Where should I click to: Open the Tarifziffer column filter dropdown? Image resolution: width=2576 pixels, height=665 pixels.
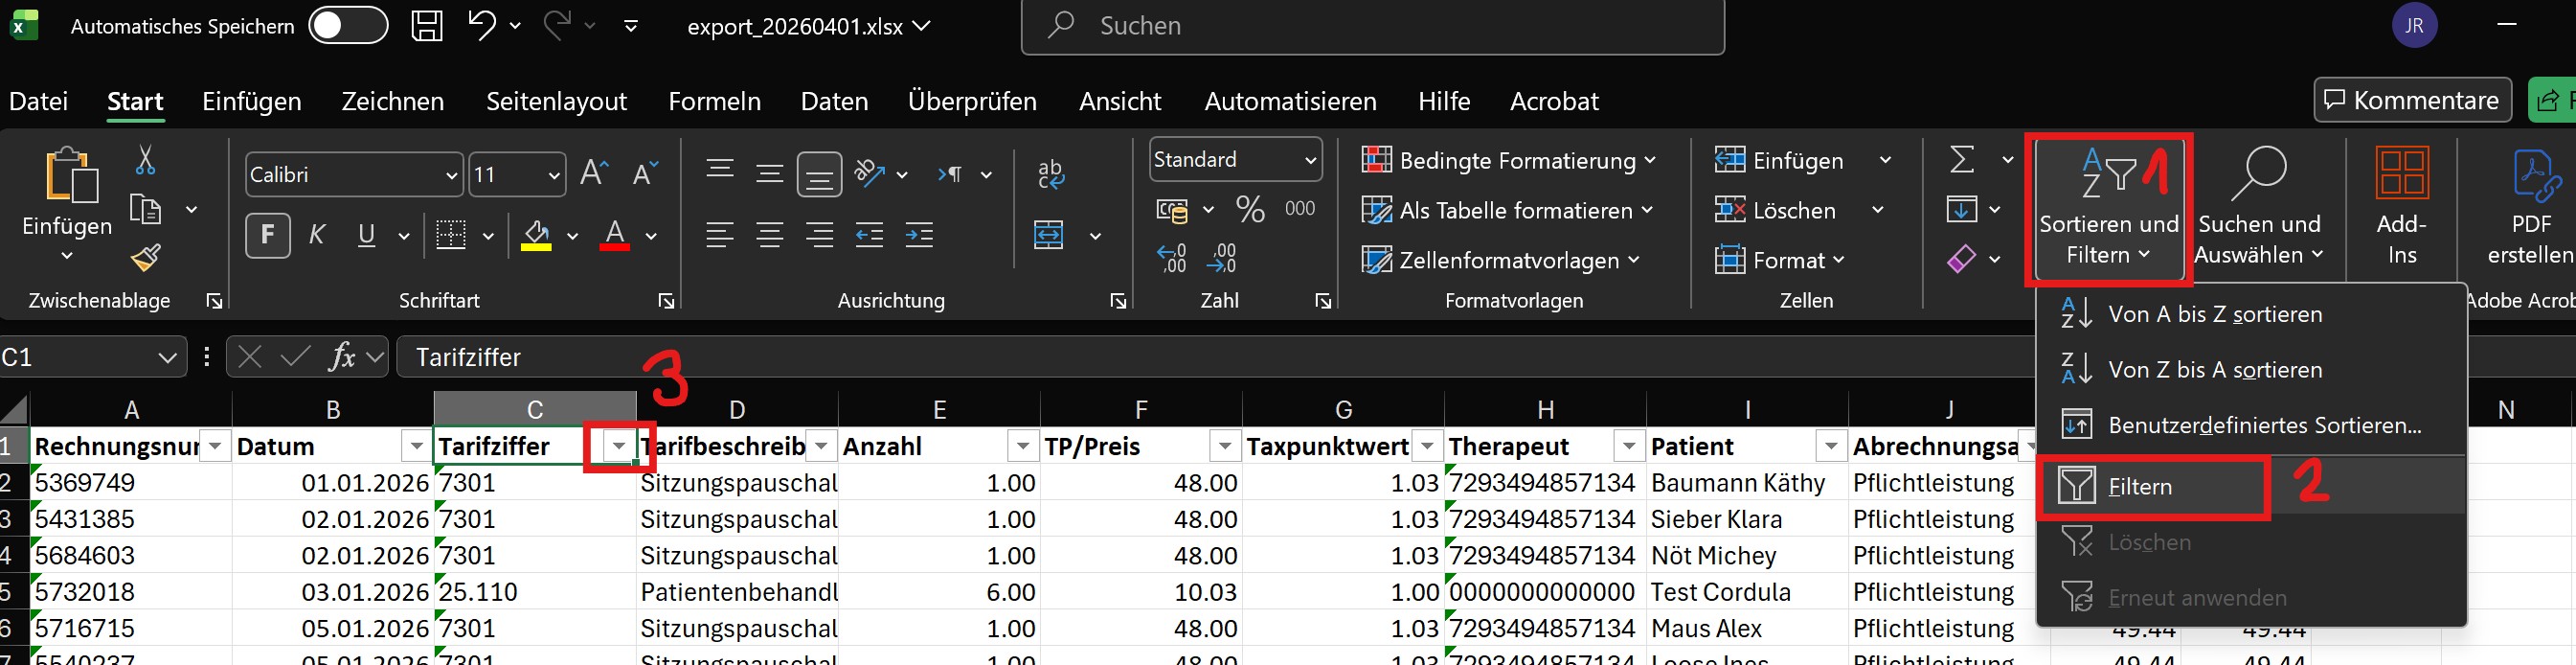click(619, 447)
